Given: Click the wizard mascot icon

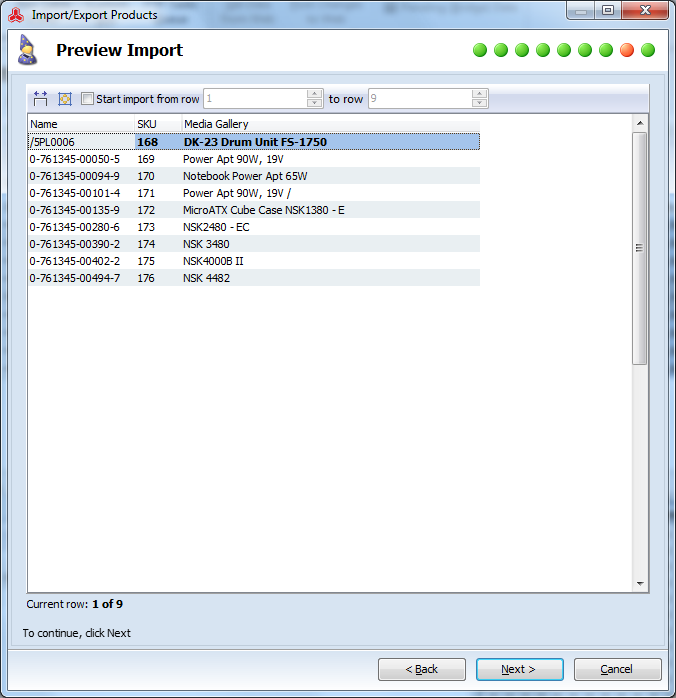Looking at the screenshot, I should (x=27, y=50).
